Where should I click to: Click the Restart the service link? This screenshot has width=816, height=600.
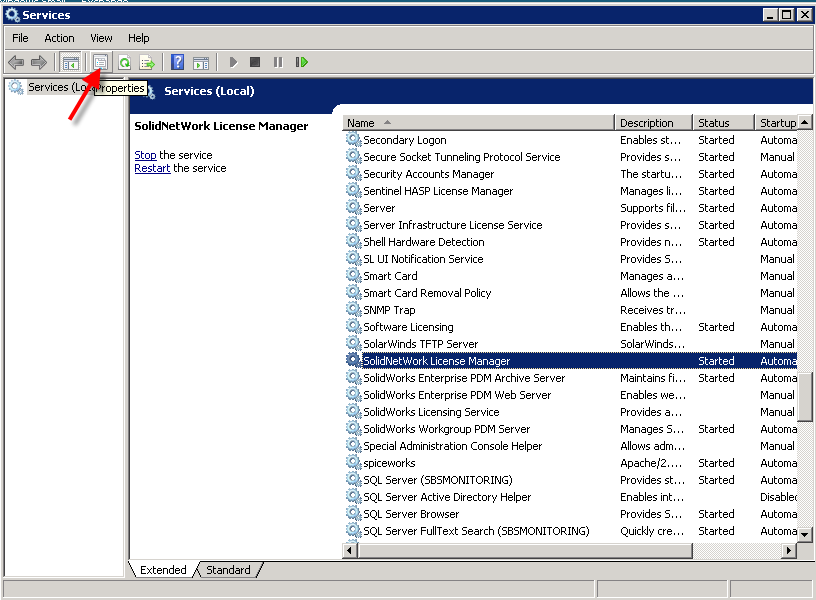pos(152,168)
